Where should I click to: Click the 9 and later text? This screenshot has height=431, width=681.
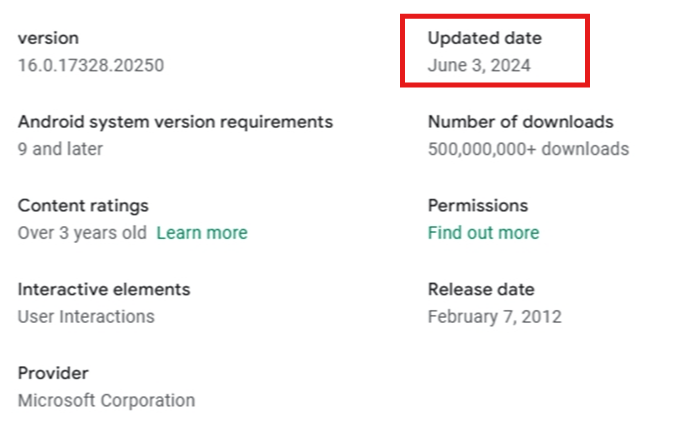click(60, 149)
